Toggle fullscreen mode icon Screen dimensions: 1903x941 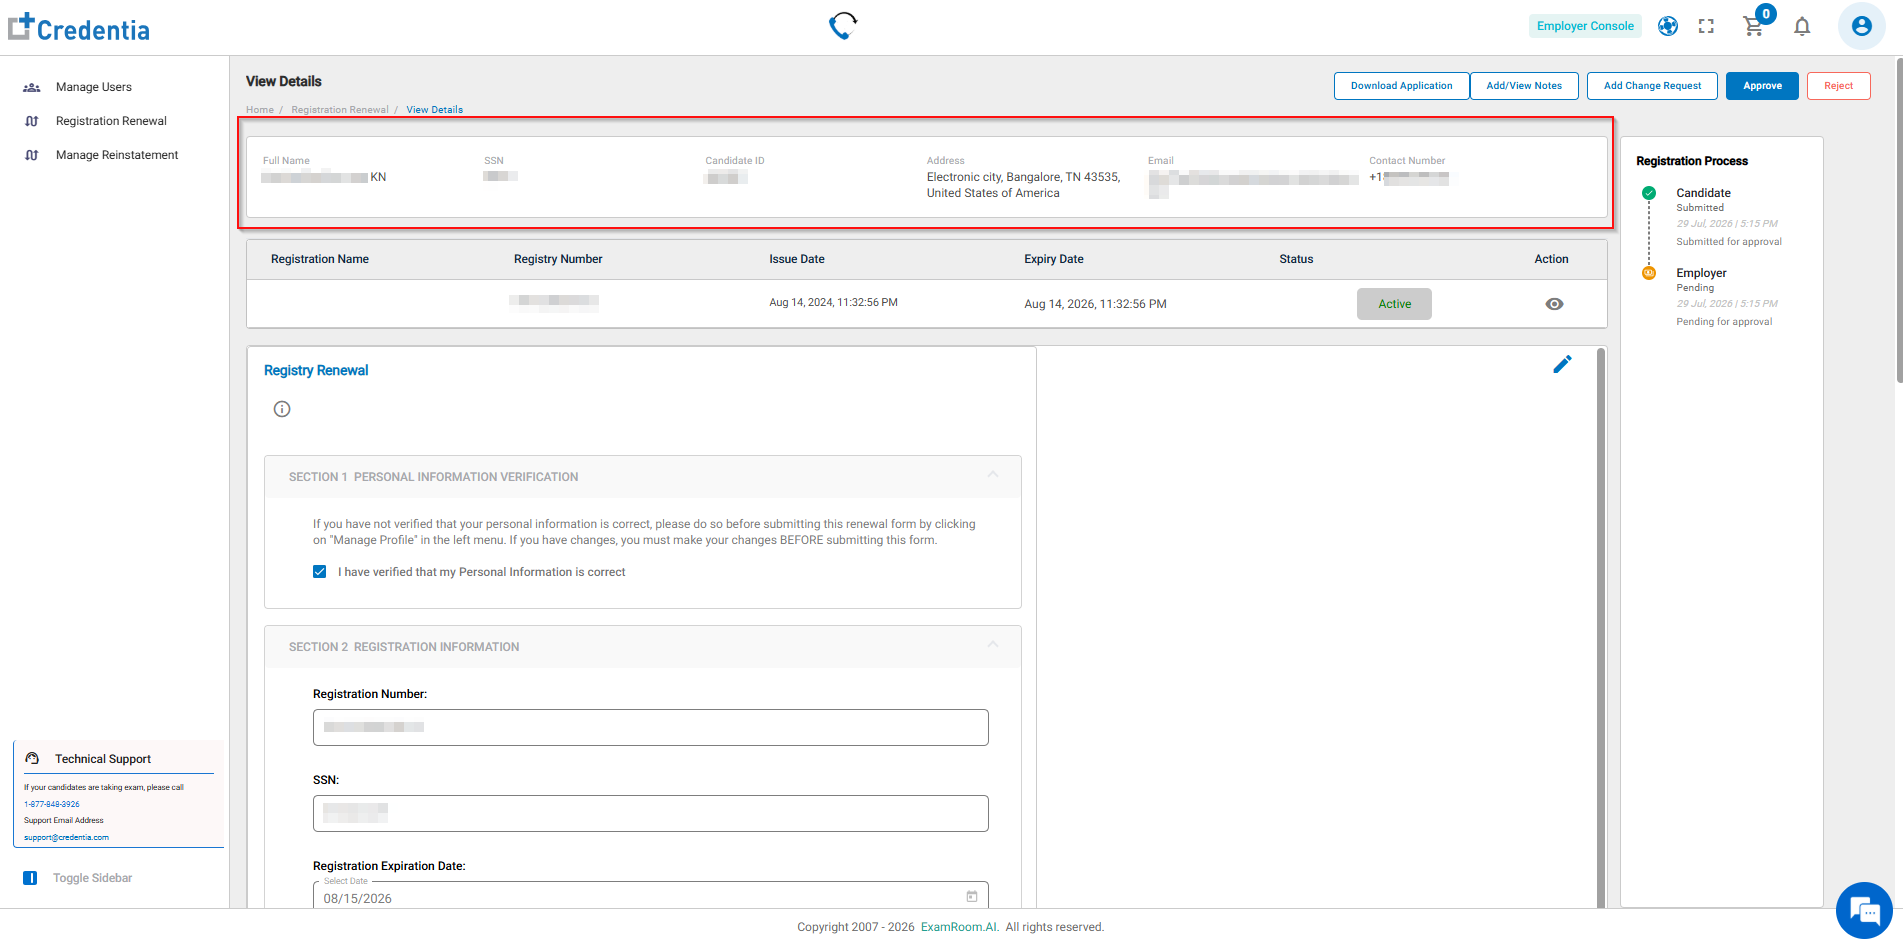(x=1706, y=27)
